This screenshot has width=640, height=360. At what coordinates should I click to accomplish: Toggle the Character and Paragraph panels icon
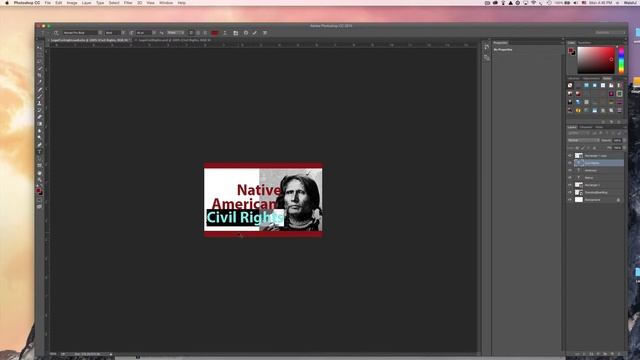tap(236, 33)
